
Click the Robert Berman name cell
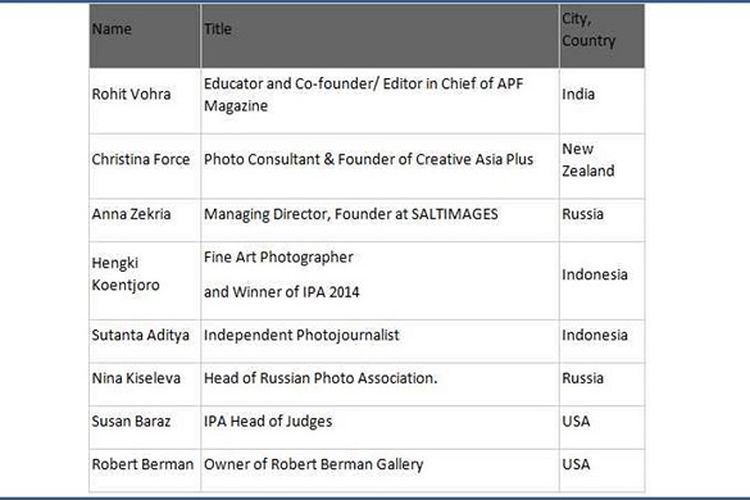click(x=140, y=464)
